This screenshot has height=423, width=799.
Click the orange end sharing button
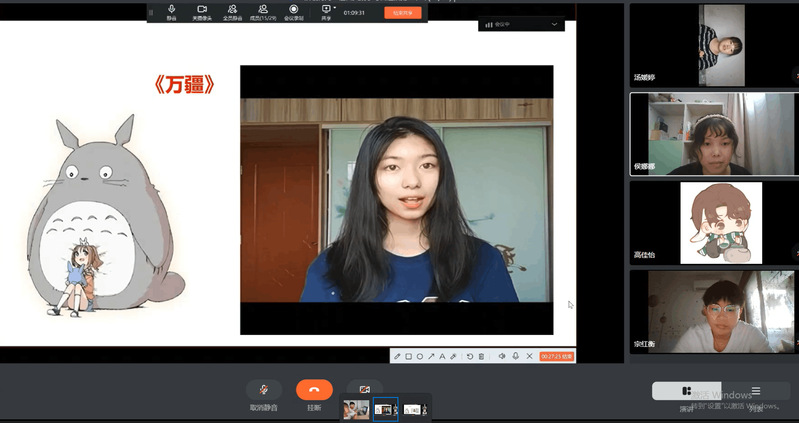(403, 13)
